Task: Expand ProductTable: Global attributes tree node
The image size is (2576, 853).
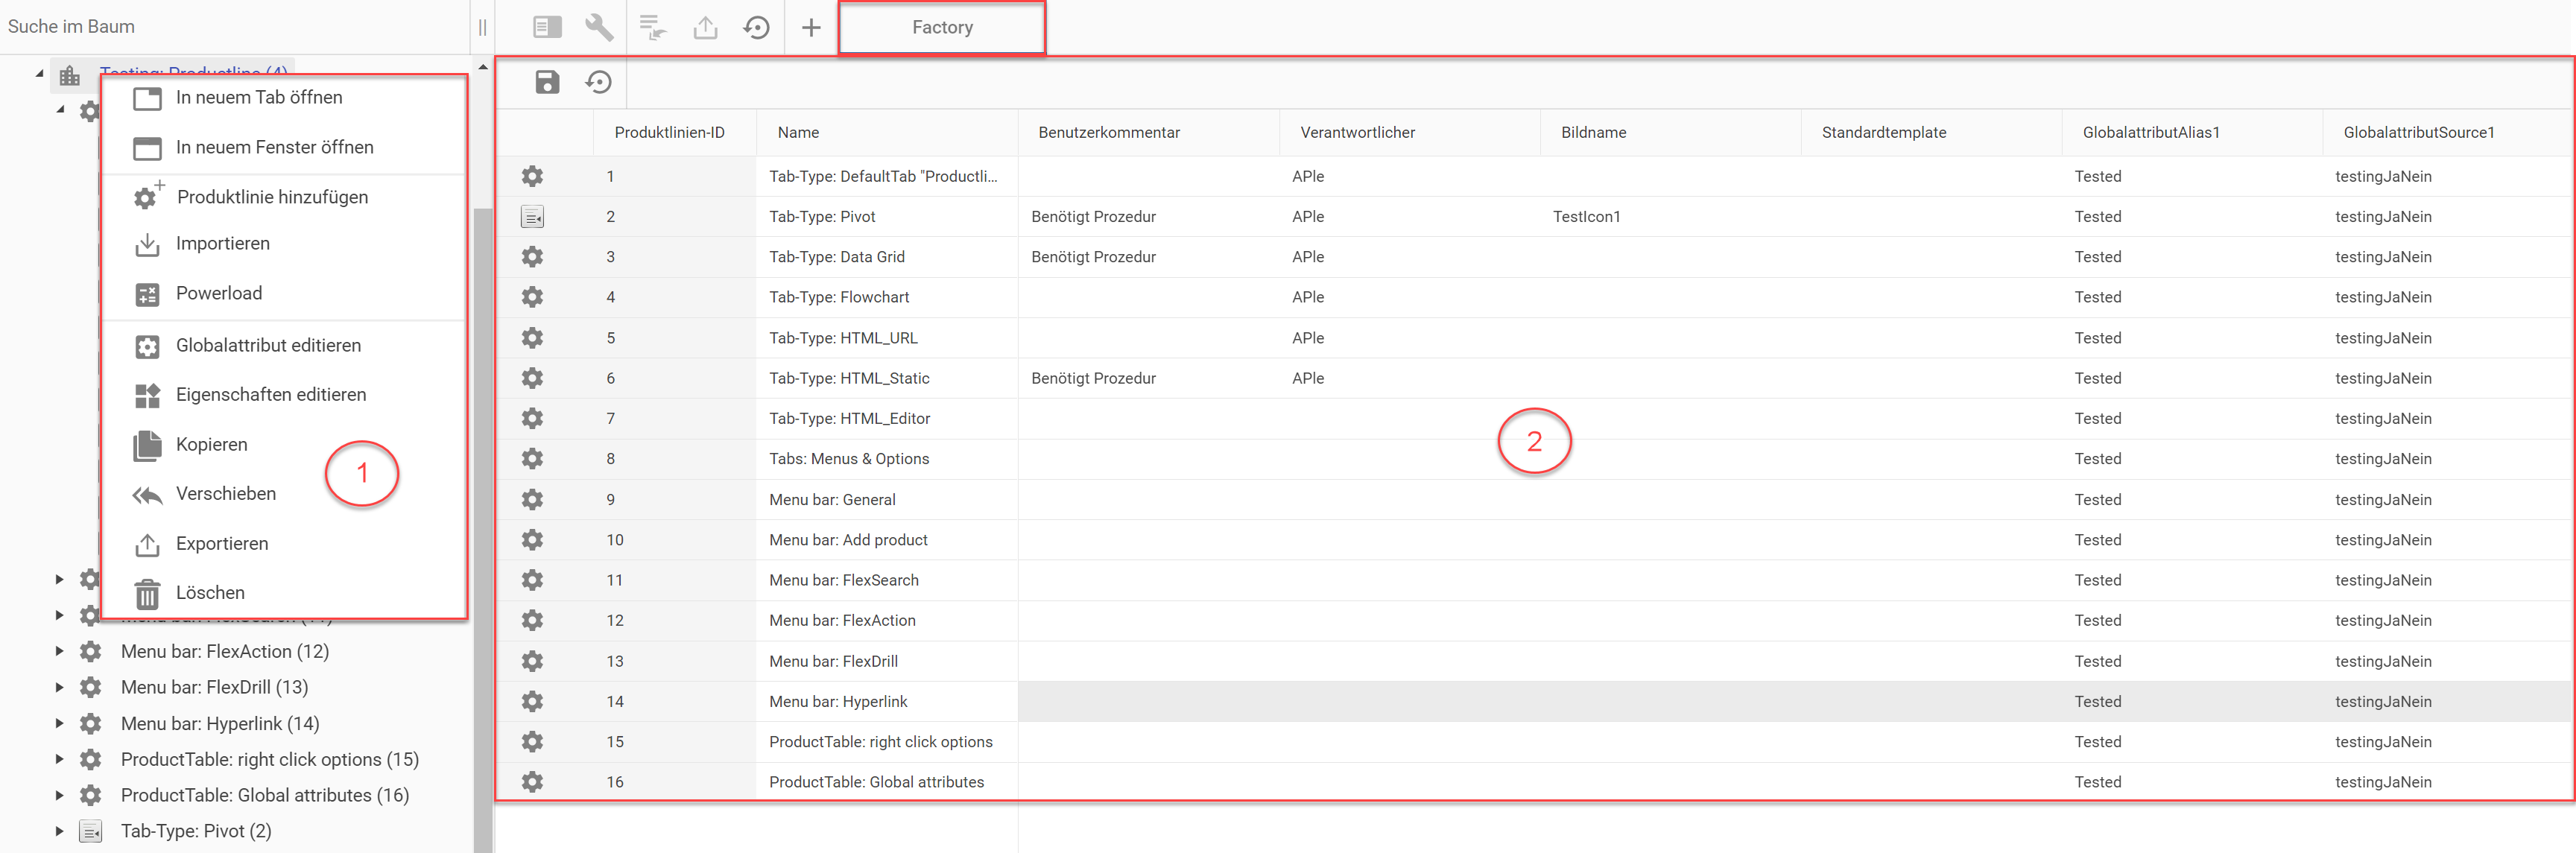Action: click(x=59, y=795)
